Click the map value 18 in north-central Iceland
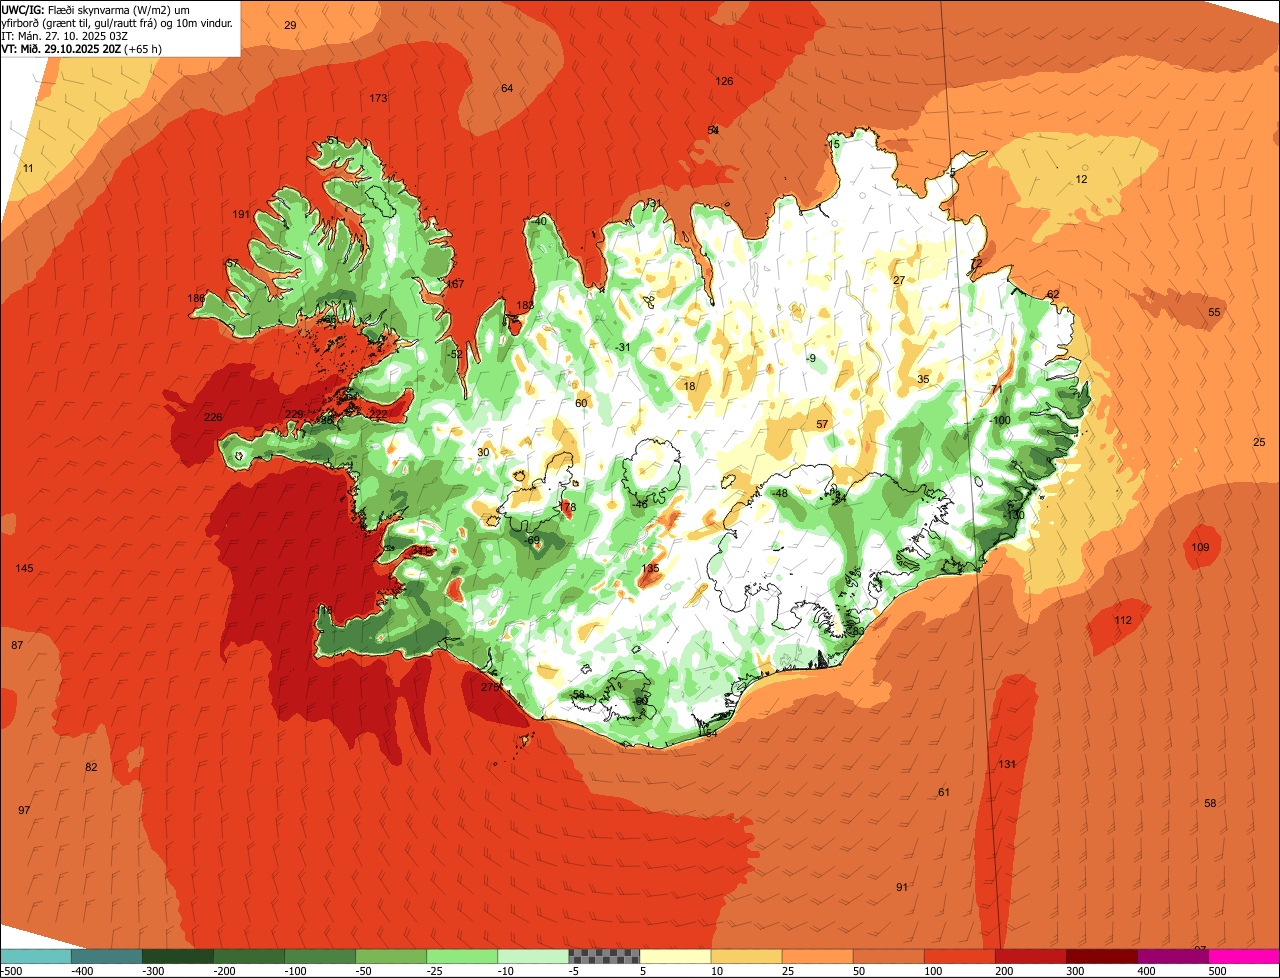Viewport: 1280px width, 978px height. [689, 386]
